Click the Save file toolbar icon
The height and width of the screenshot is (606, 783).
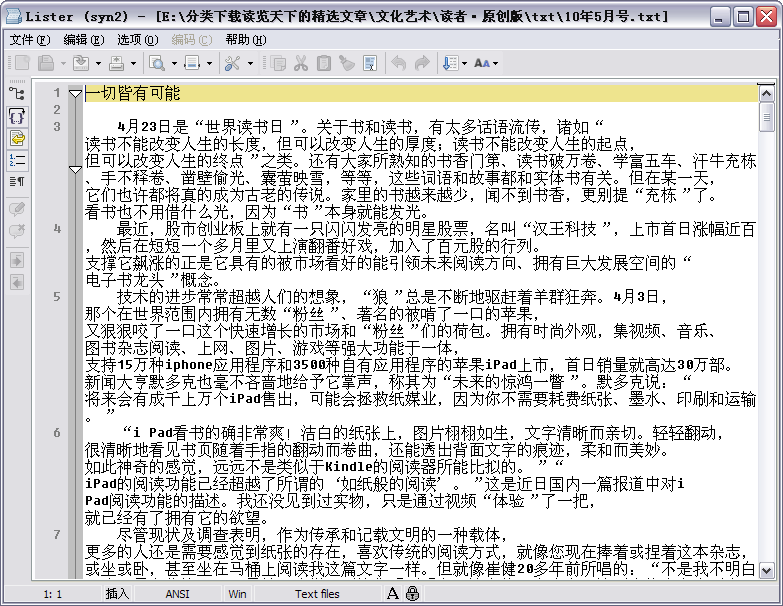[46, 63]
